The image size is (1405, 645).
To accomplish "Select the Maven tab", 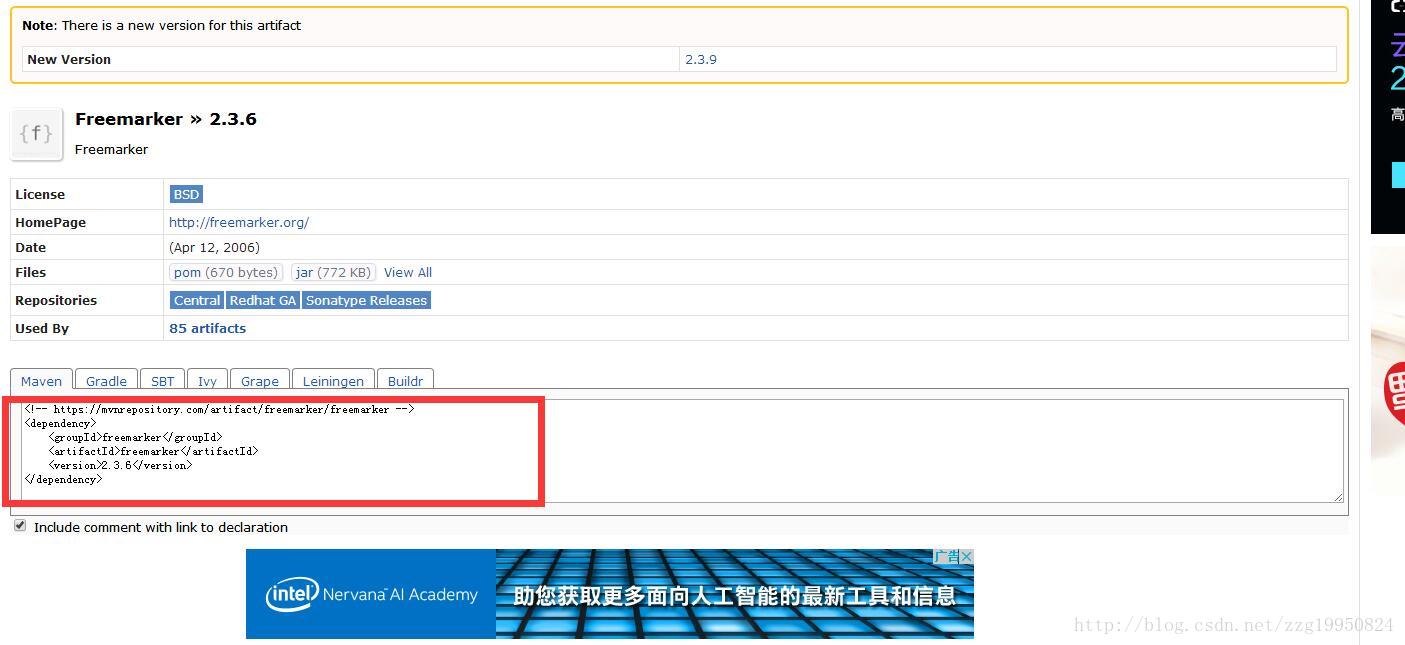I will [x=41, y=380].
